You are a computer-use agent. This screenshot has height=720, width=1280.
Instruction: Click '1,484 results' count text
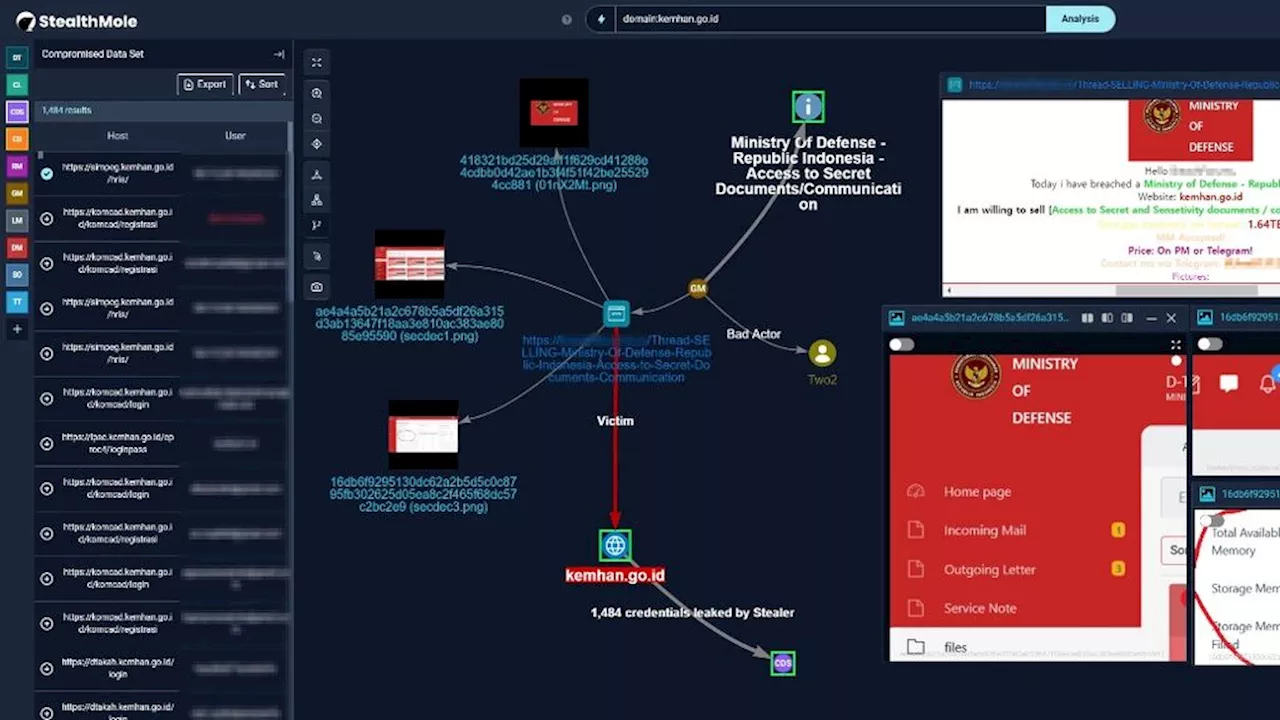point(66,110)
